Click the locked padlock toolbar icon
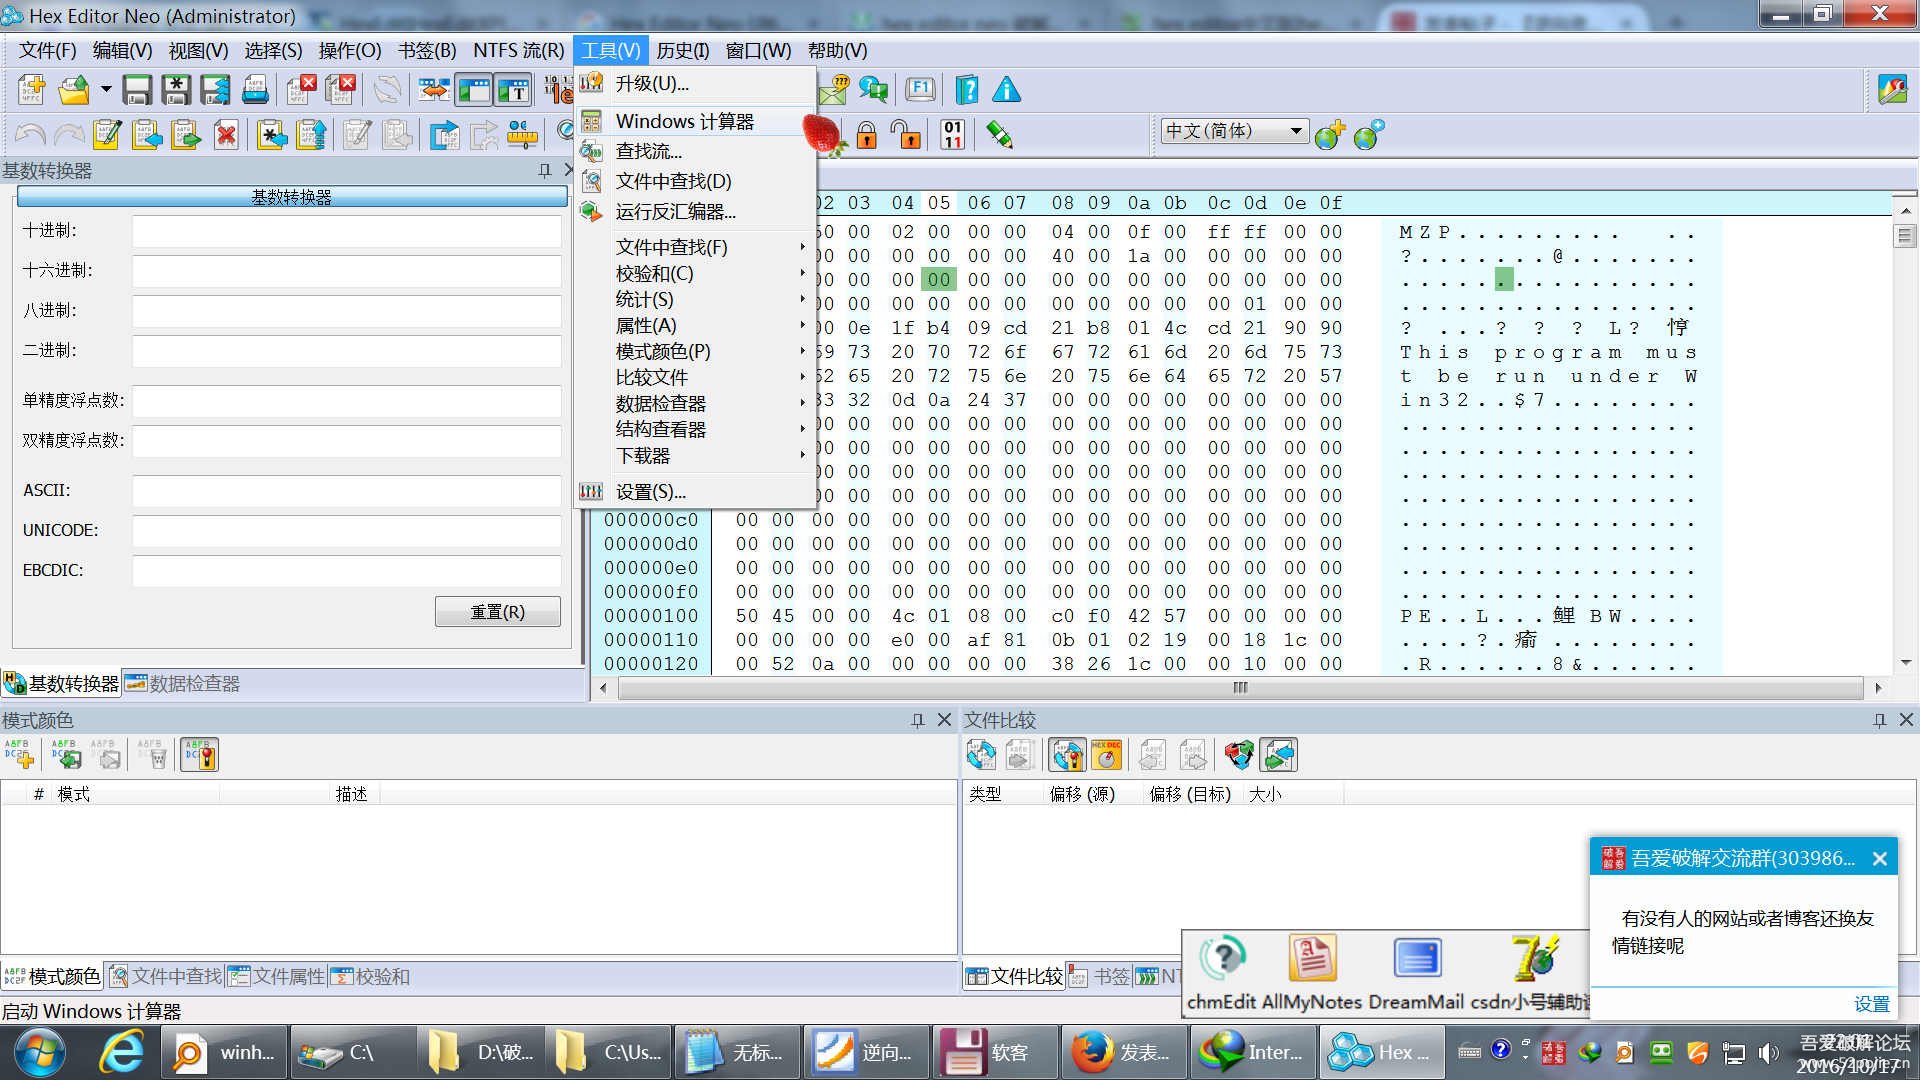Viewport: 1920px width, 1080px height. click(x=866, y=134)
